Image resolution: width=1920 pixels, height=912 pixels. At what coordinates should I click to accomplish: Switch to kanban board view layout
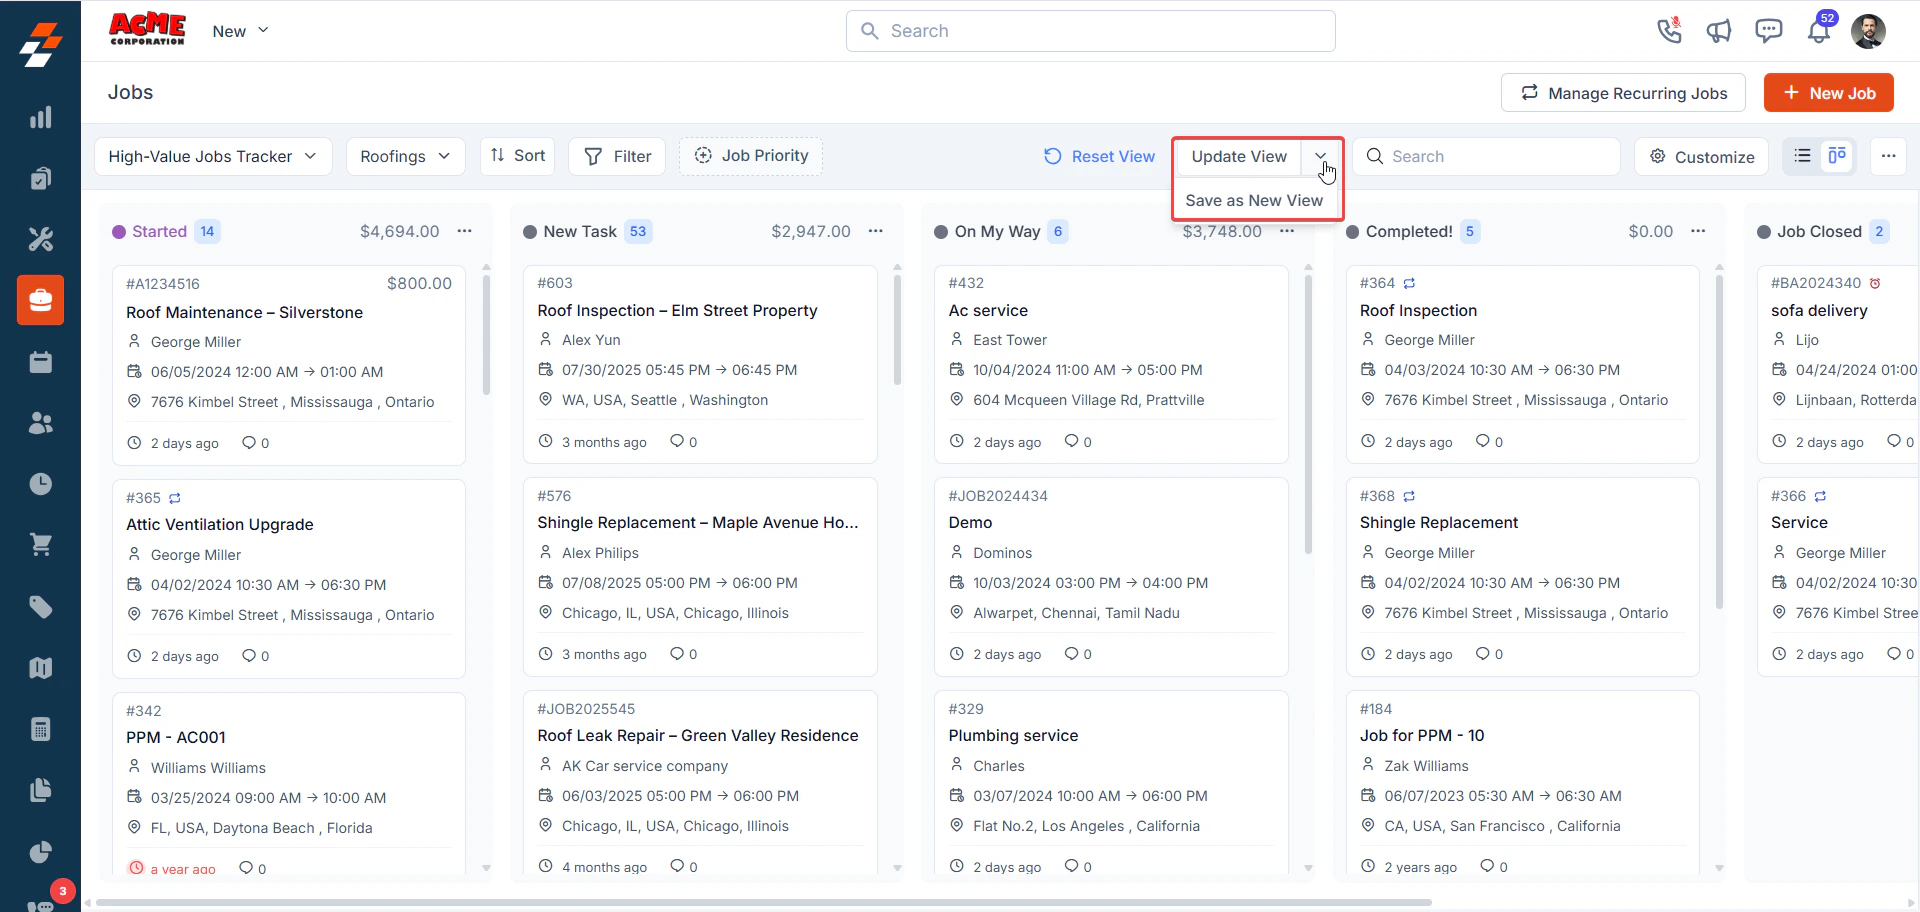coord(1837,156)
